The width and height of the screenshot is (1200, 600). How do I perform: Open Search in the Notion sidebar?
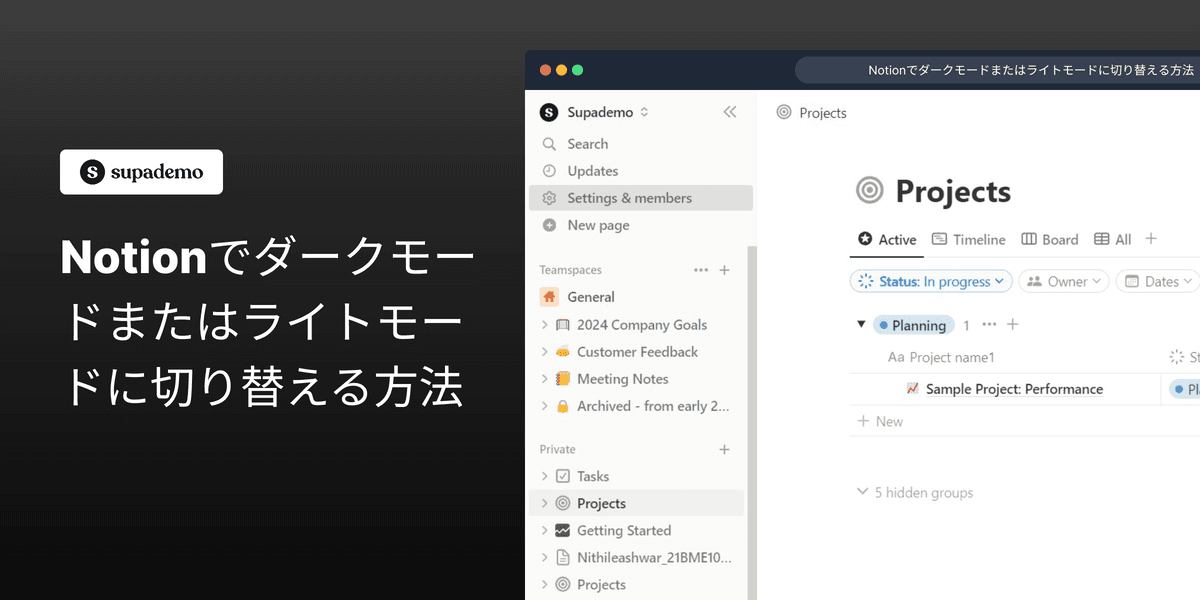click(586, 143)
